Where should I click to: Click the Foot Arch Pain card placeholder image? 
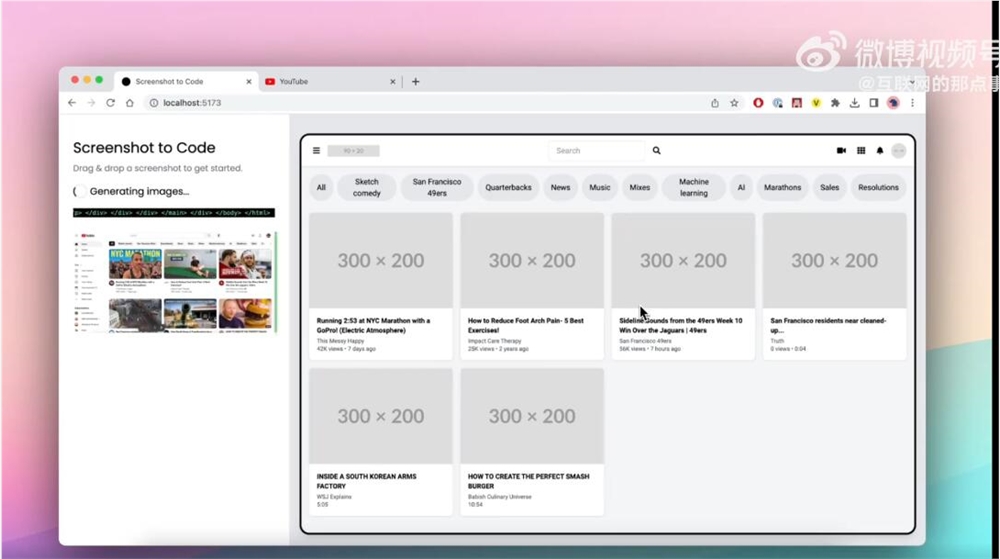(x=532, y=260)
